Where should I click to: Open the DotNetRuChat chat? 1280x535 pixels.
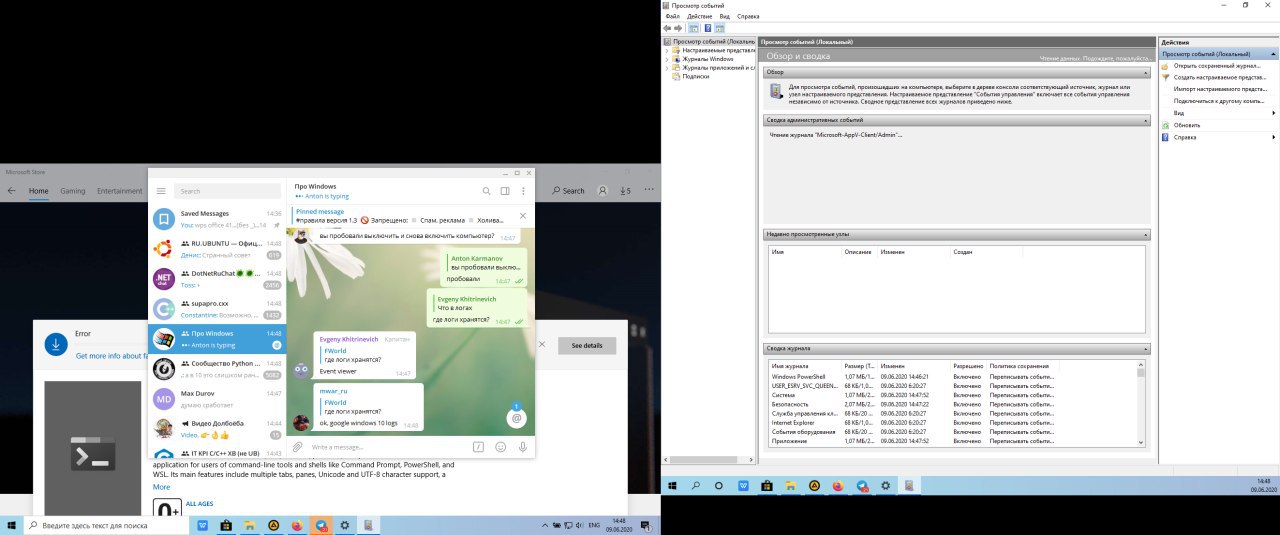point(217,279)
